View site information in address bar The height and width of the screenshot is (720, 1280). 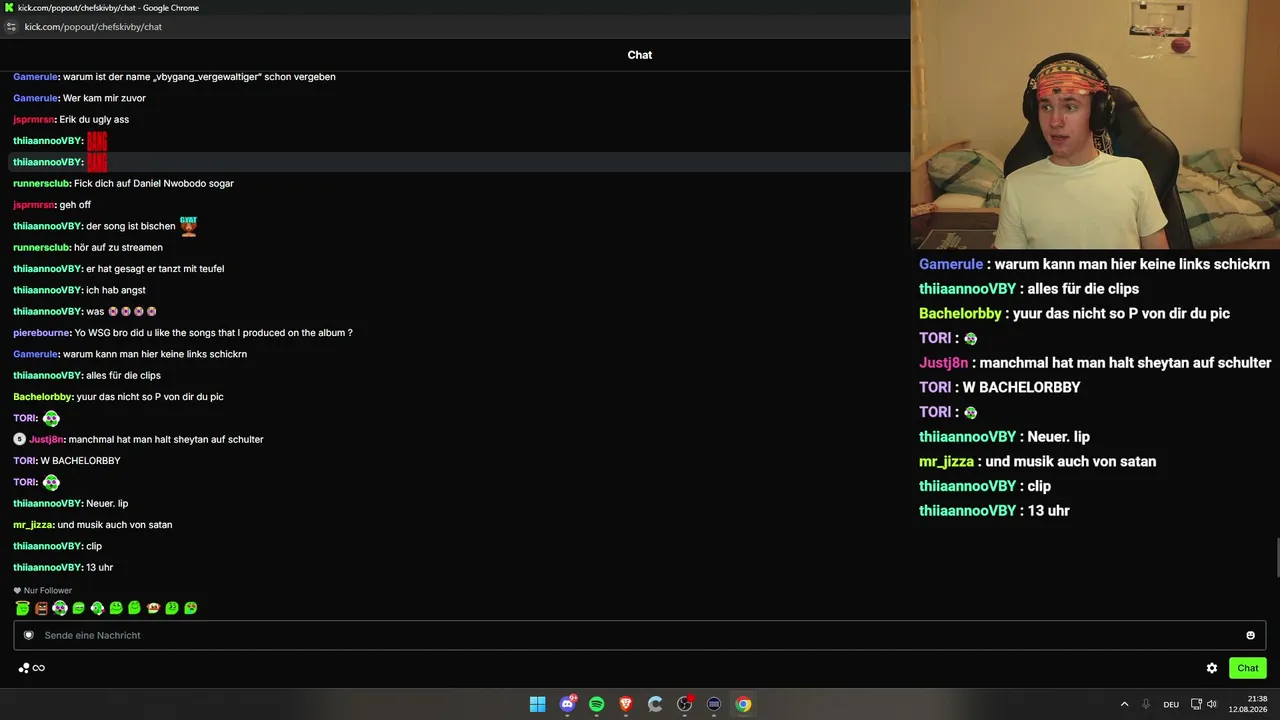[x=11, y=27]
